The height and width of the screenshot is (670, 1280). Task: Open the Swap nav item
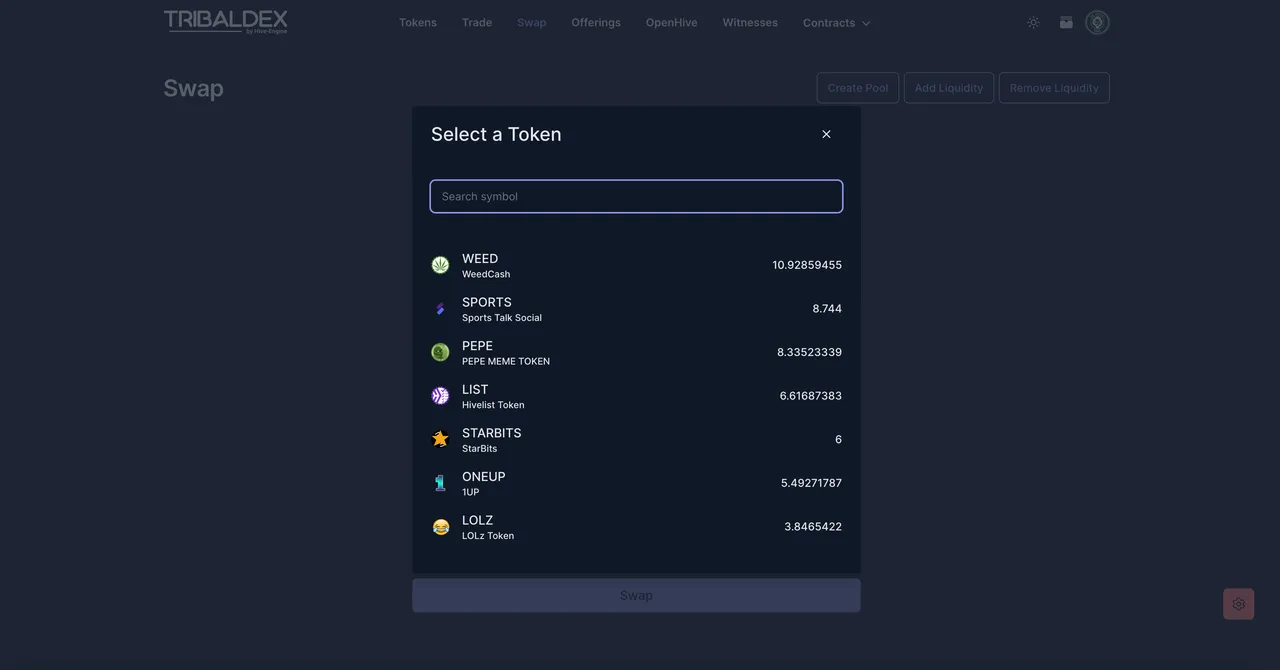pos(532,22)
